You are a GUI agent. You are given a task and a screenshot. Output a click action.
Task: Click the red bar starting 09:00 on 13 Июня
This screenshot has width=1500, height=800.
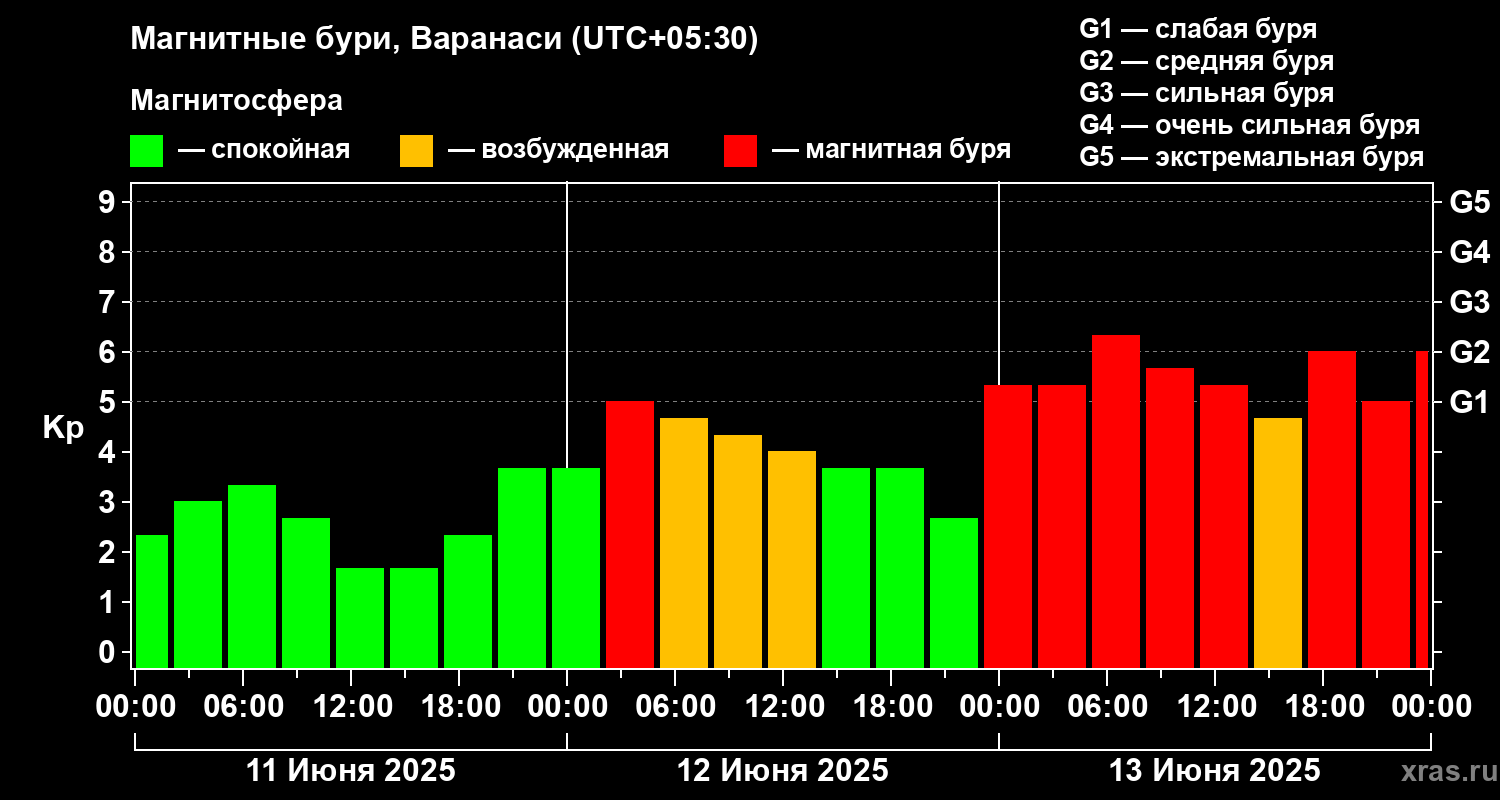(x=1170, y=517)
